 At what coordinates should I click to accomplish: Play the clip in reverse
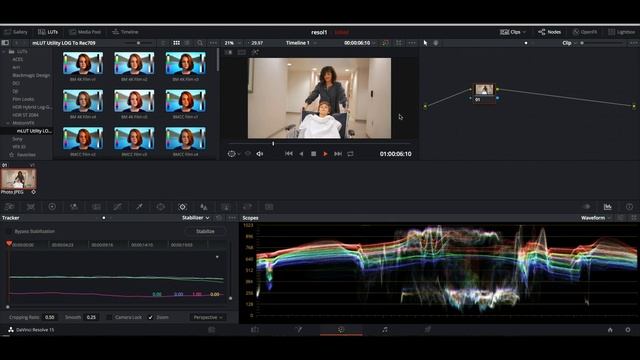coord(301,154)
